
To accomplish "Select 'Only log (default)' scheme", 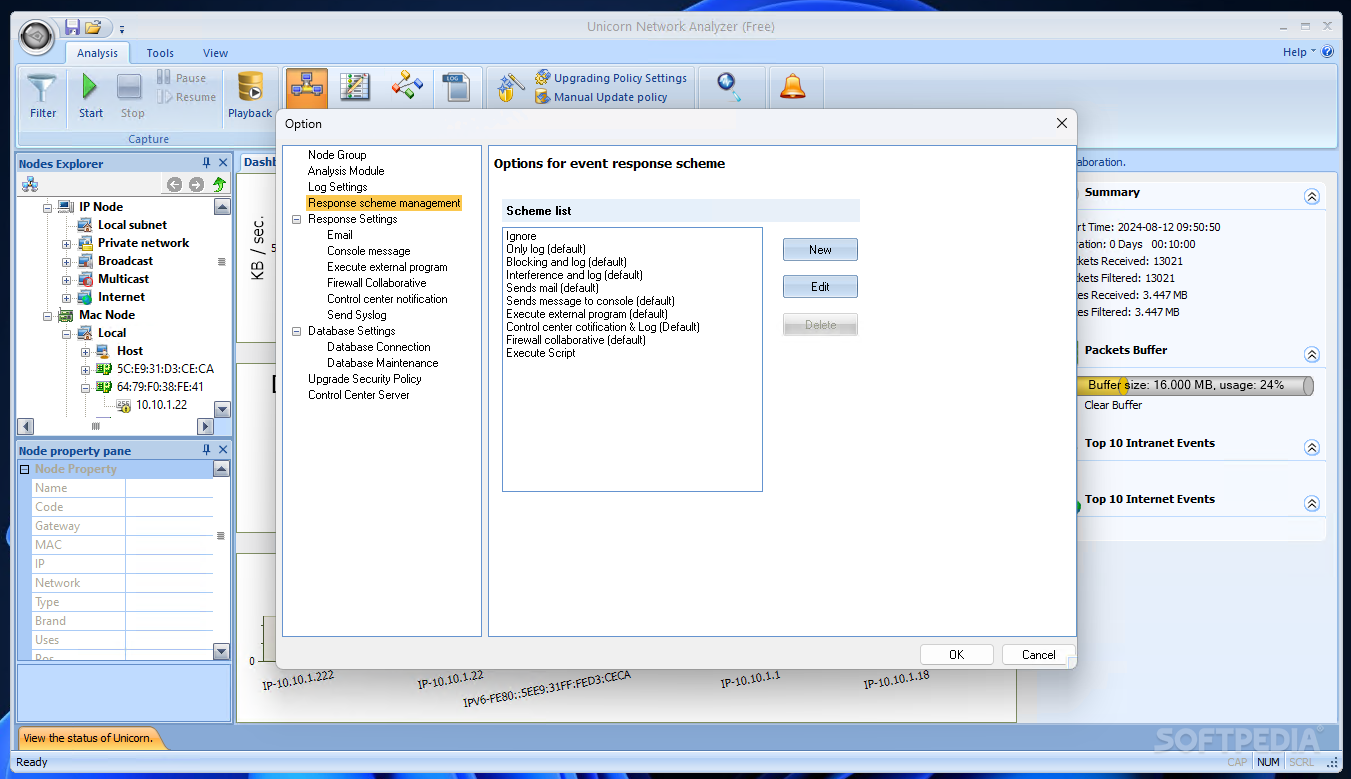I will coord(546,249).
